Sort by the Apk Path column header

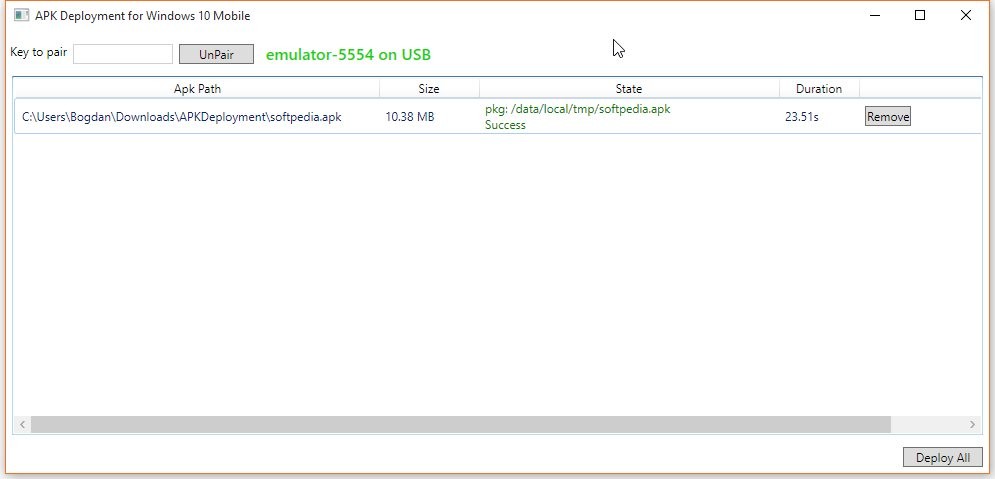point(197,89)
